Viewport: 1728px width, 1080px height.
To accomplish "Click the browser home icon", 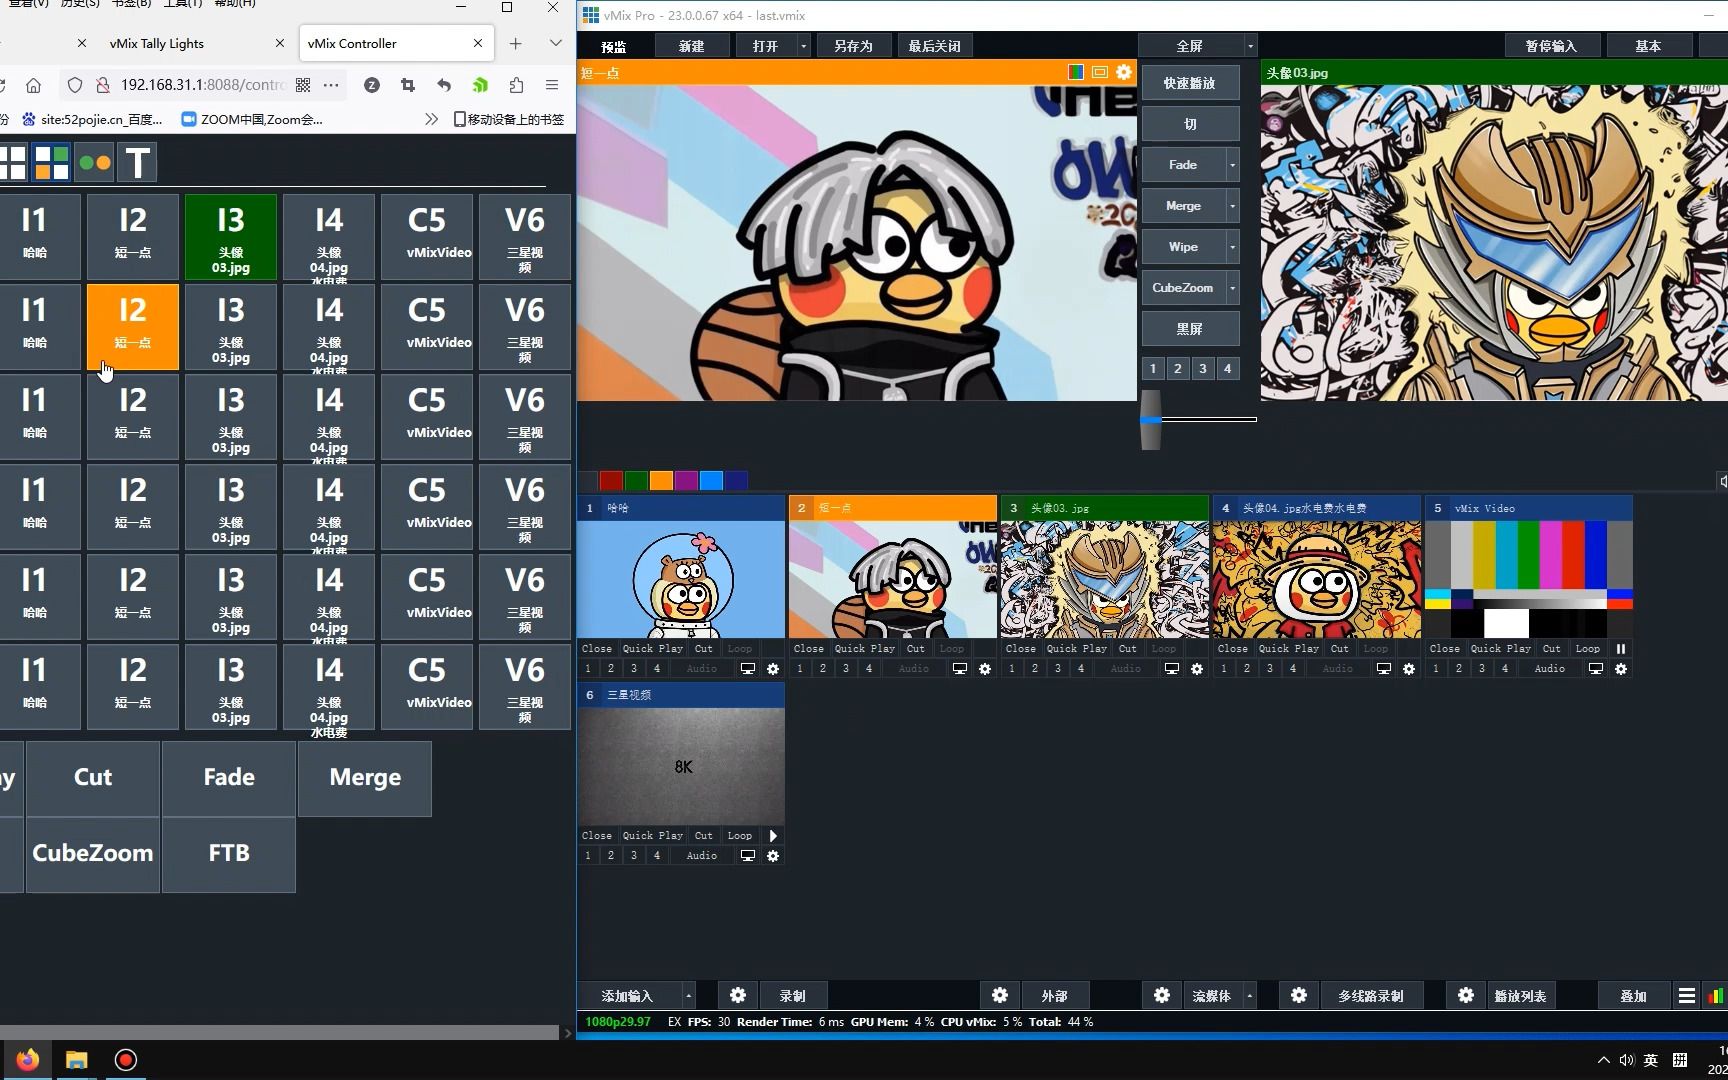I will (34, 85).
